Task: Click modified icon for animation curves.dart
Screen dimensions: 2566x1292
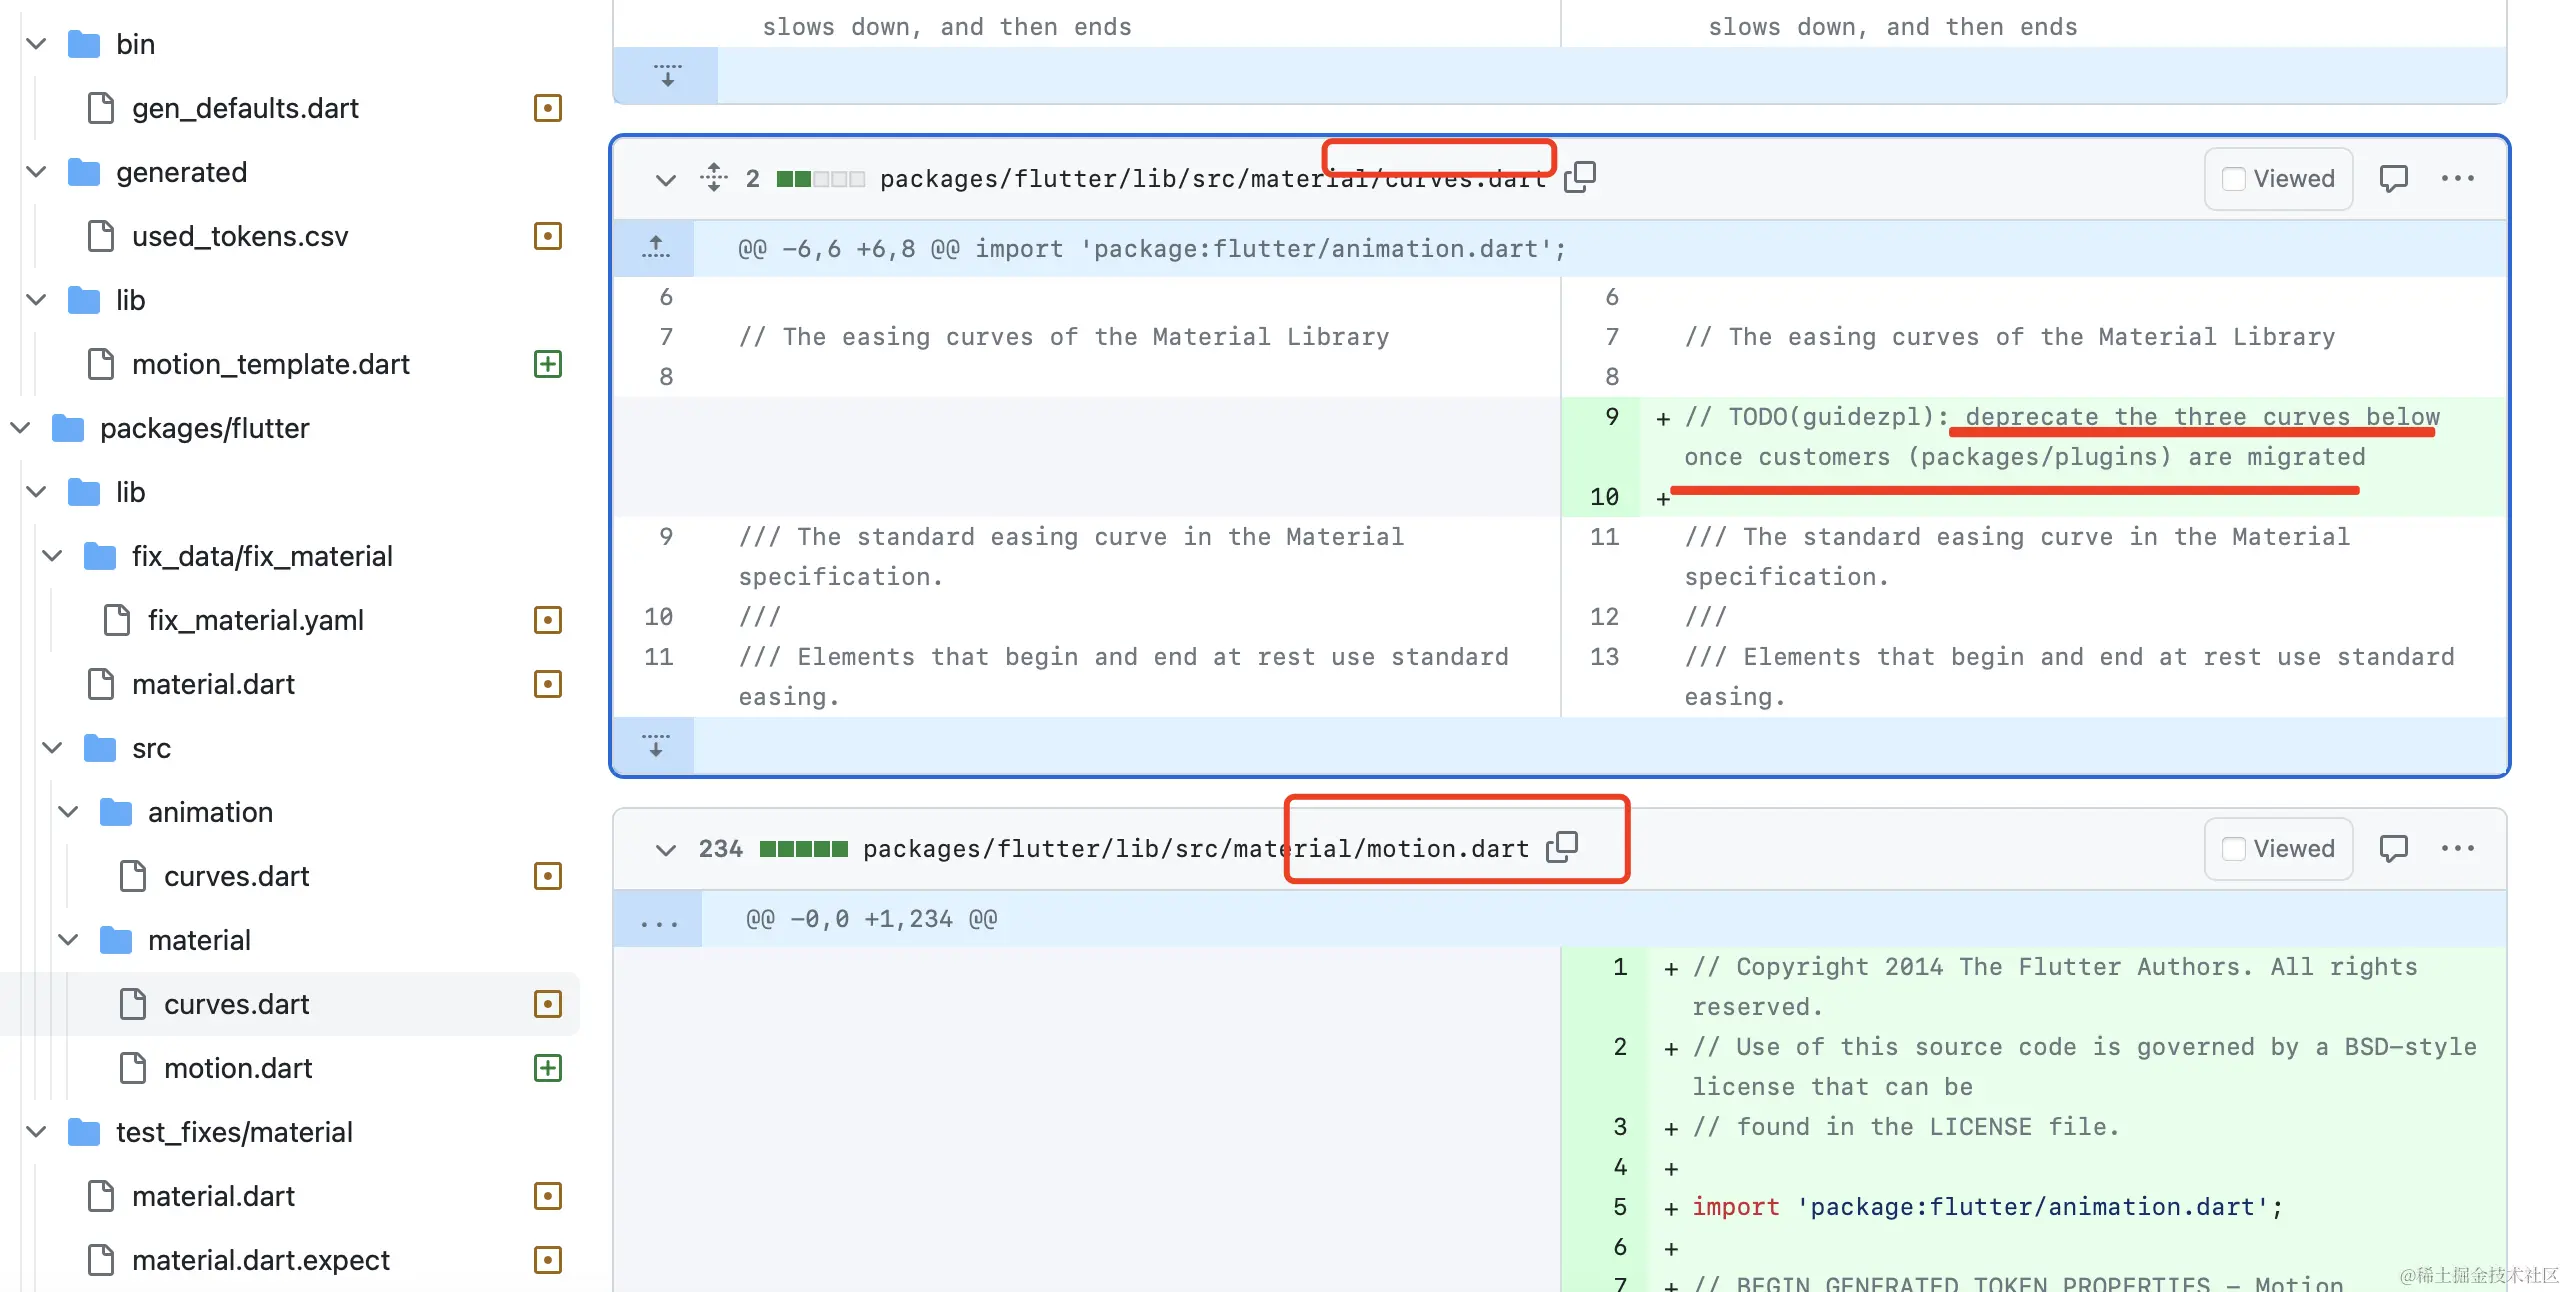Action: coord(548,876)
